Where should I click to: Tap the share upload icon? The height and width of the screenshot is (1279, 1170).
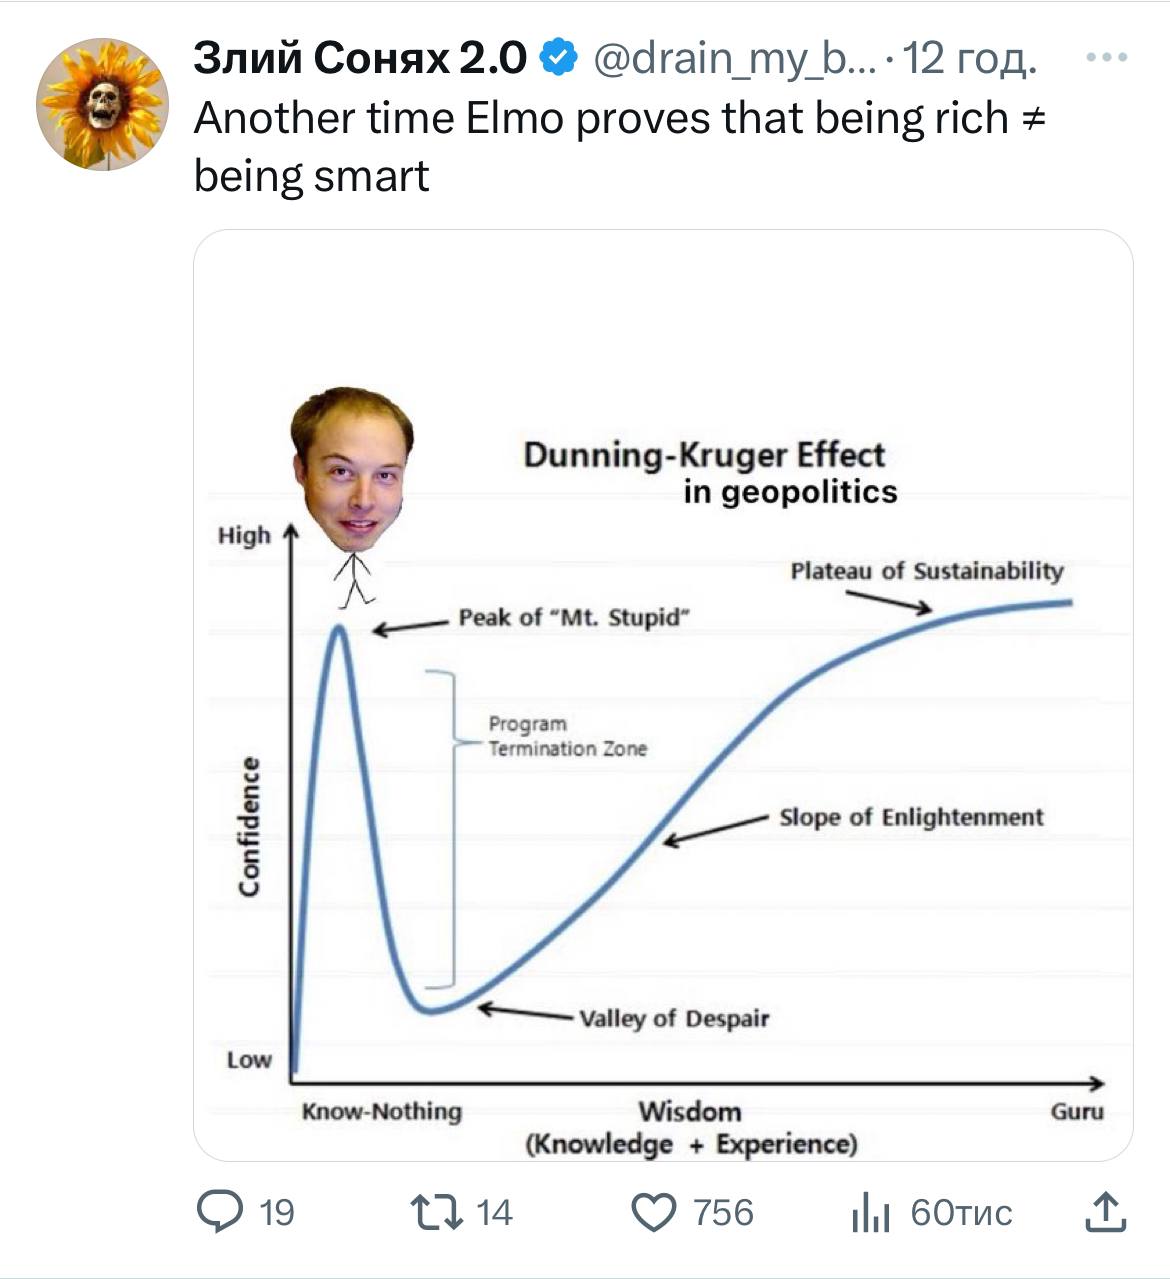1105,1212
